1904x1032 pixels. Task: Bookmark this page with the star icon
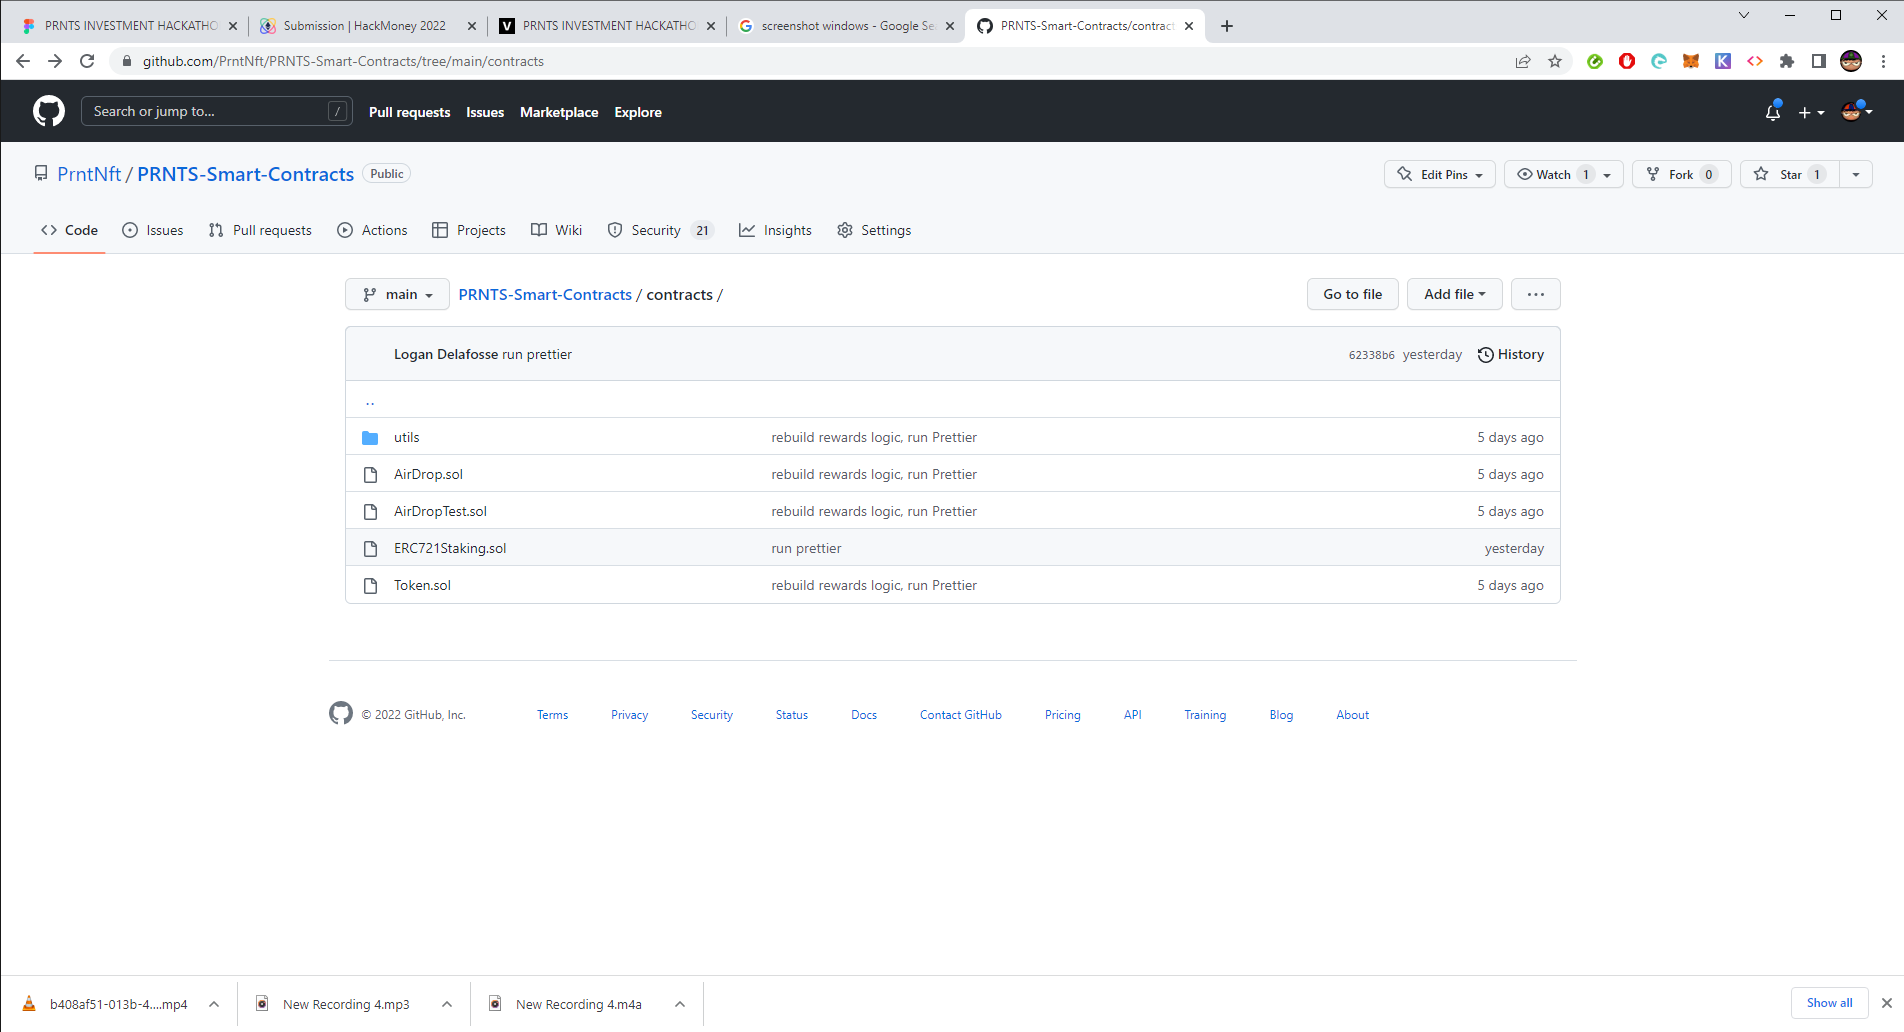(1555, 61)
